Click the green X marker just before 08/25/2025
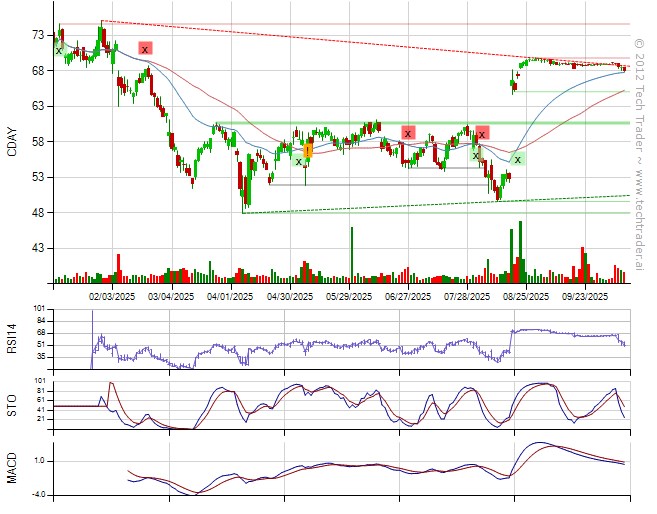The height and width of the screenshot is (514, 657). pos(517,159)
